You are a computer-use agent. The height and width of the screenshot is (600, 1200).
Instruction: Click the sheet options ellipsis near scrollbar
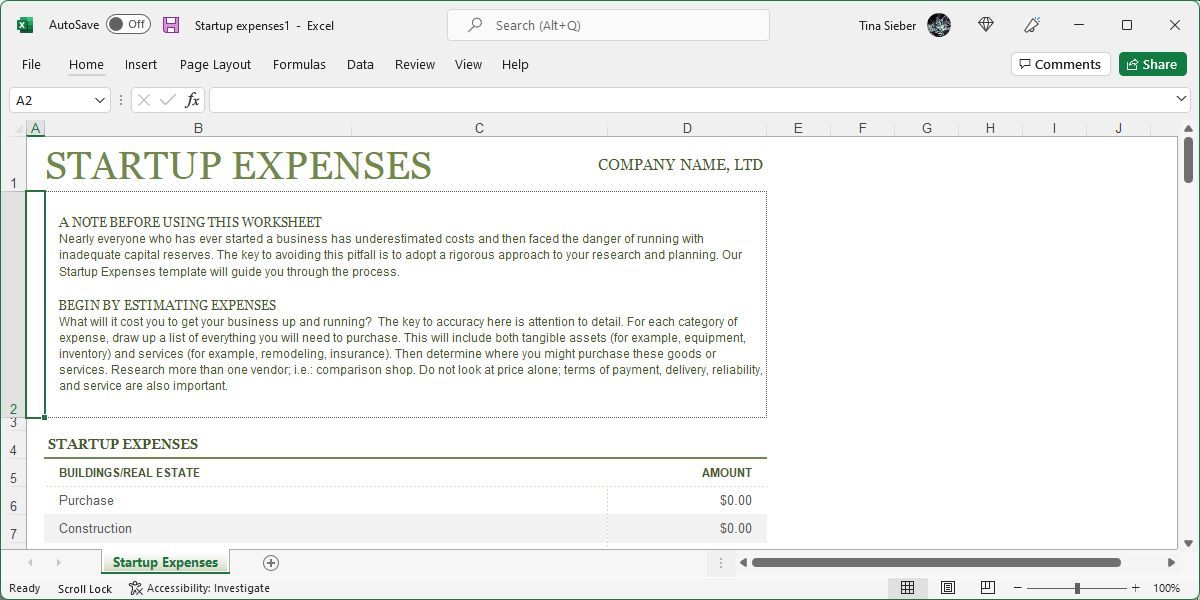(720, 562)
